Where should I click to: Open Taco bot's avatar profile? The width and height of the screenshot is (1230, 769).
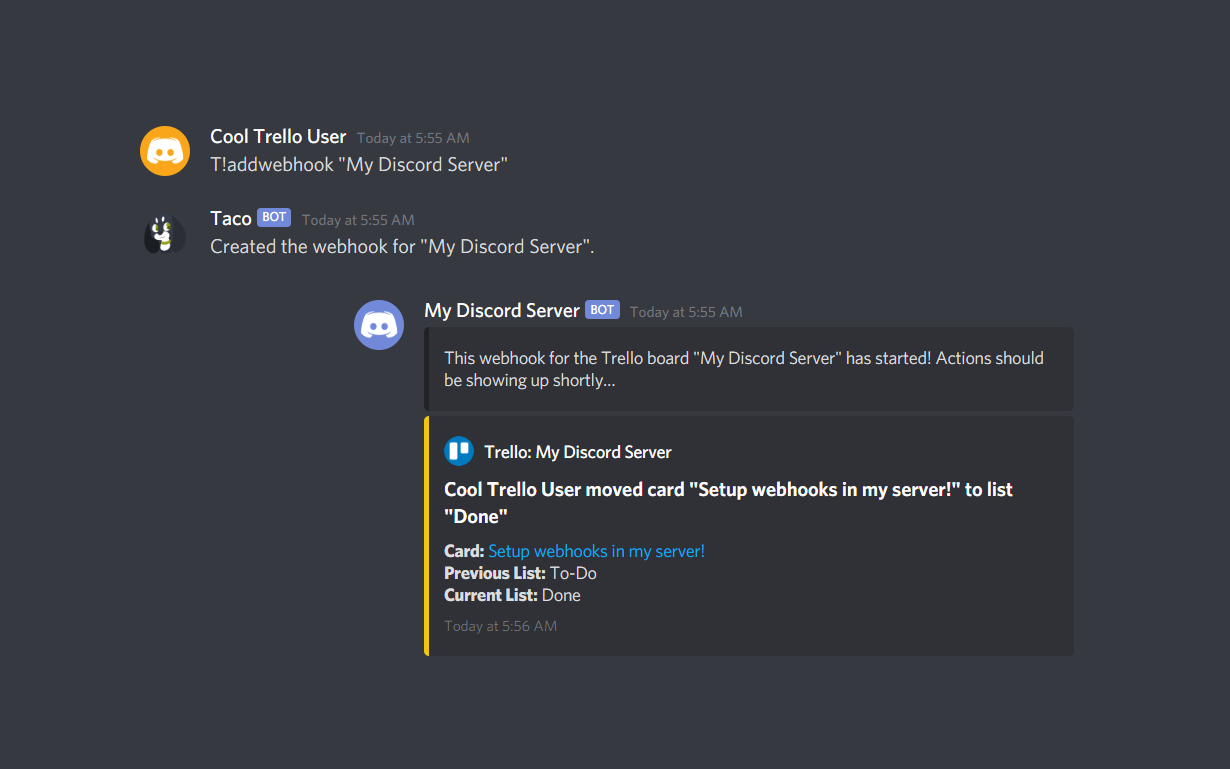[165, 234]
